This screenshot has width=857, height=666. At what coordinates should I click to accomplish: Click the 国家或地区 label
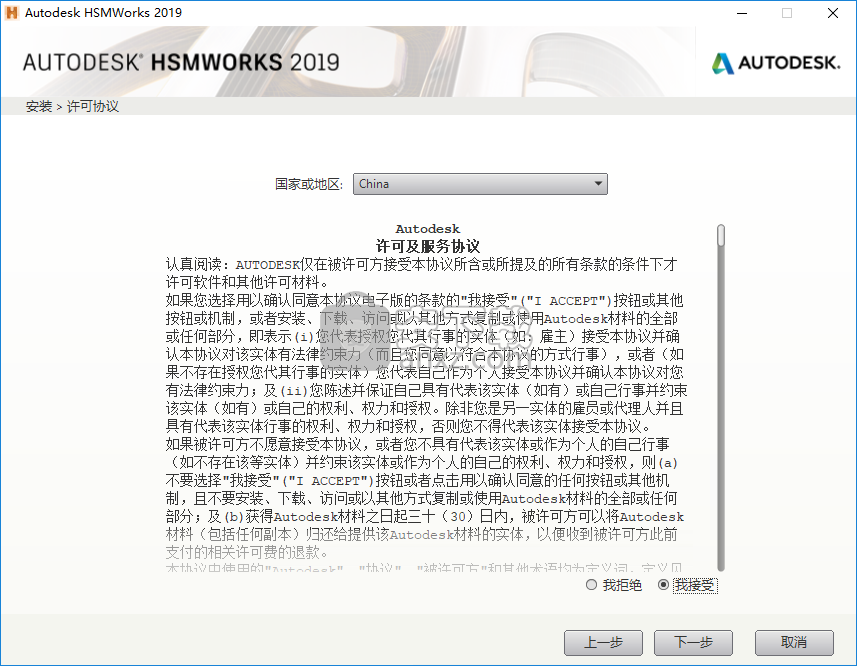pos(309,184)
